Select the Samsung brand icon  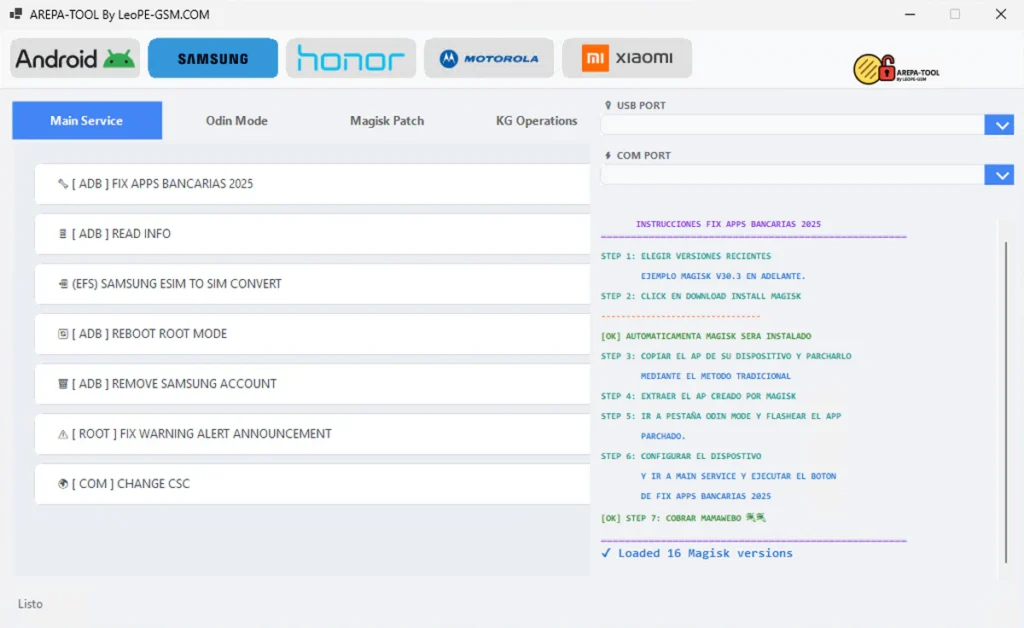pos(213,58)
